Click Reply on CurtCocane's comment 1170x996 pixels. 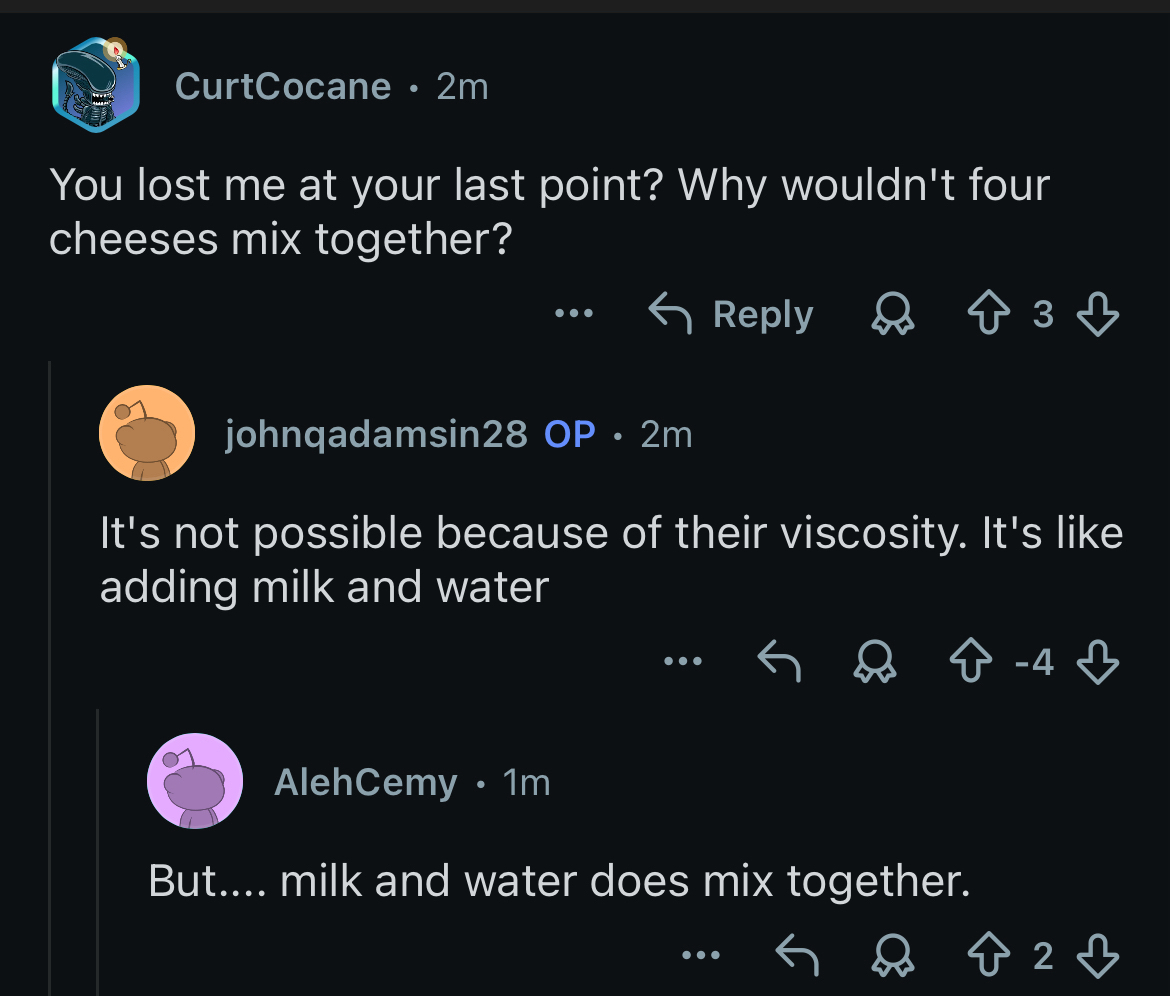pyautogui.click(x=732, y=315)
